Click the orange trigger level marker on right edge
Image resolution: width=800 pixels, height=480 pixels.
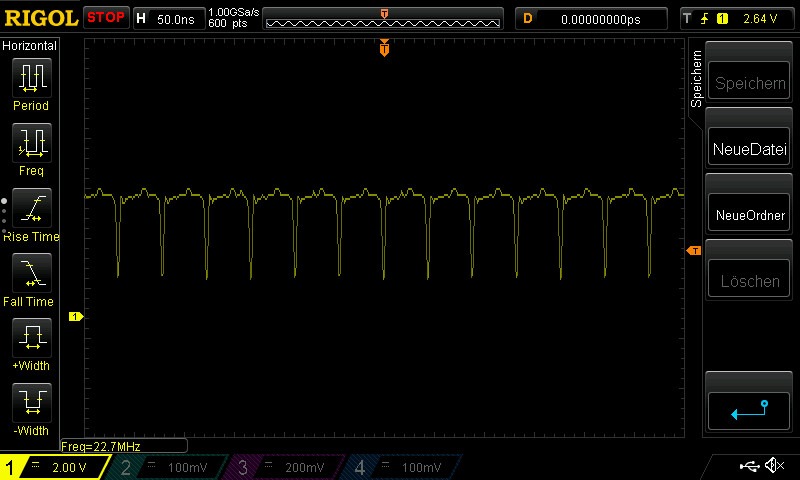tap(693, 250)
